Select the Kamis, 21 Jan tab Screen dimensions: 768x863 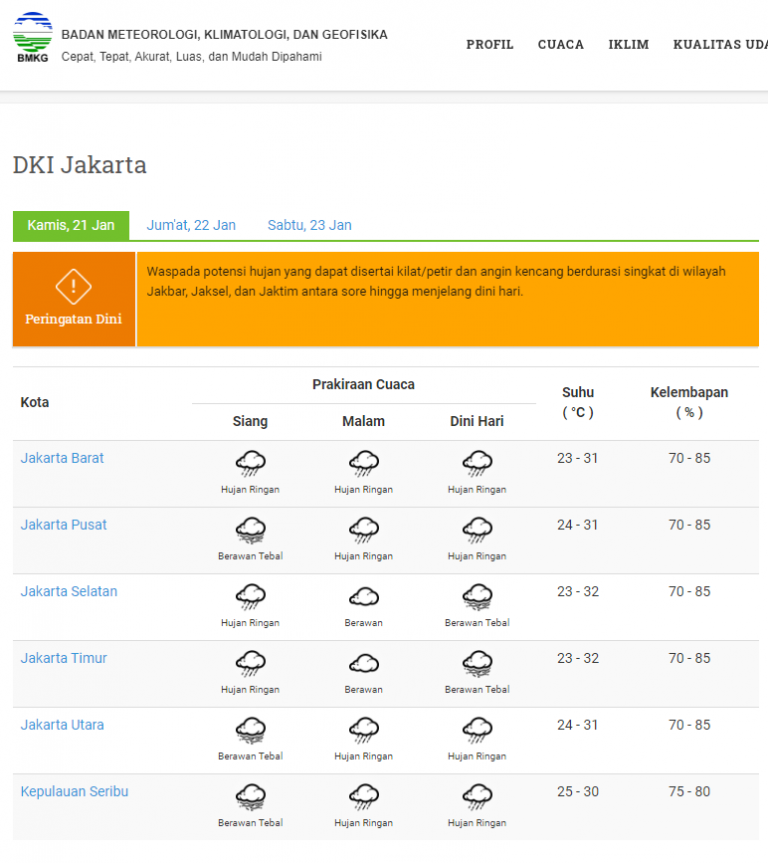tap(71, 225)
